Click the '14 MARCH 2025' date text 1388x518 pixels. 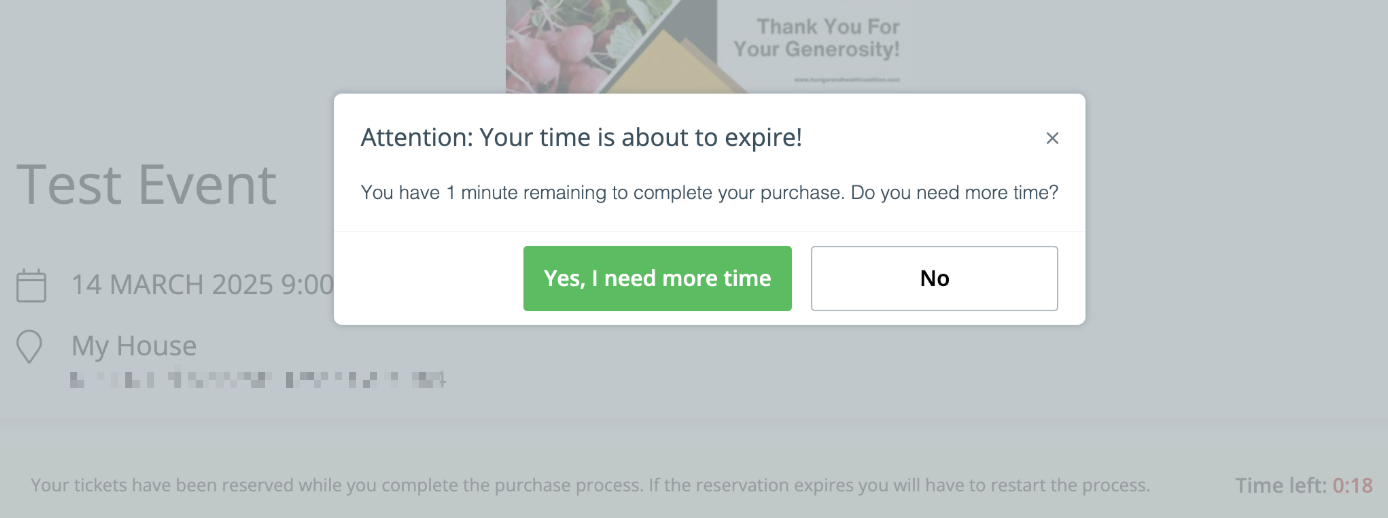[172, 285]
